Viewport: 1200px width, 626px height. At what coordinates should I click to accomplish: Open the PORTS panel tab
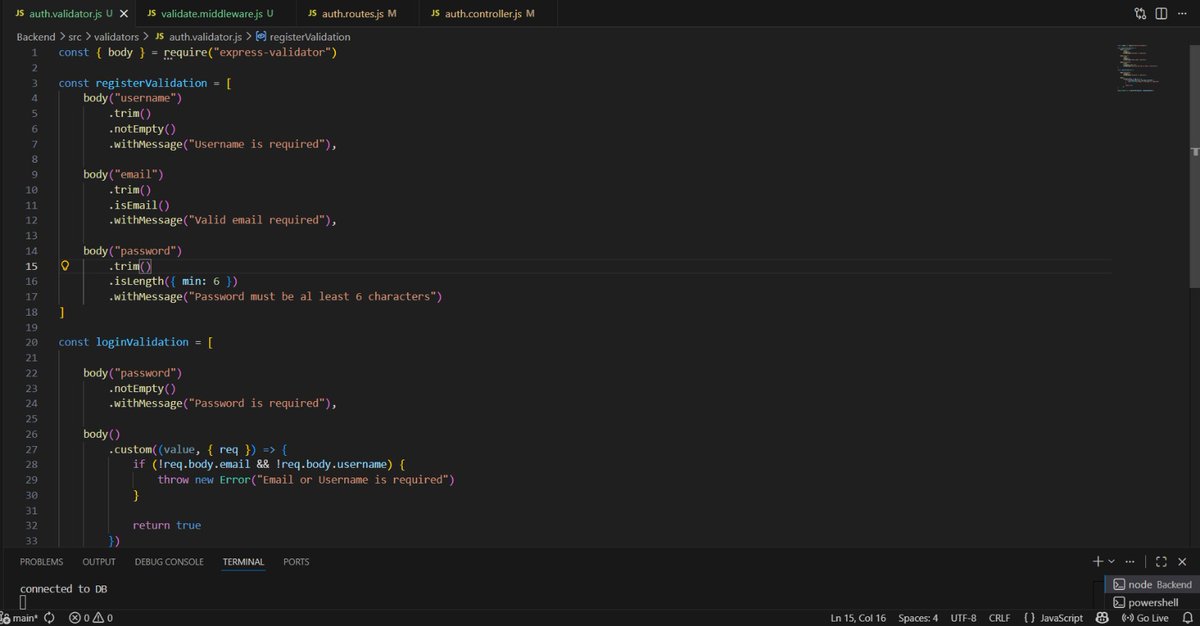click(296, 562)
